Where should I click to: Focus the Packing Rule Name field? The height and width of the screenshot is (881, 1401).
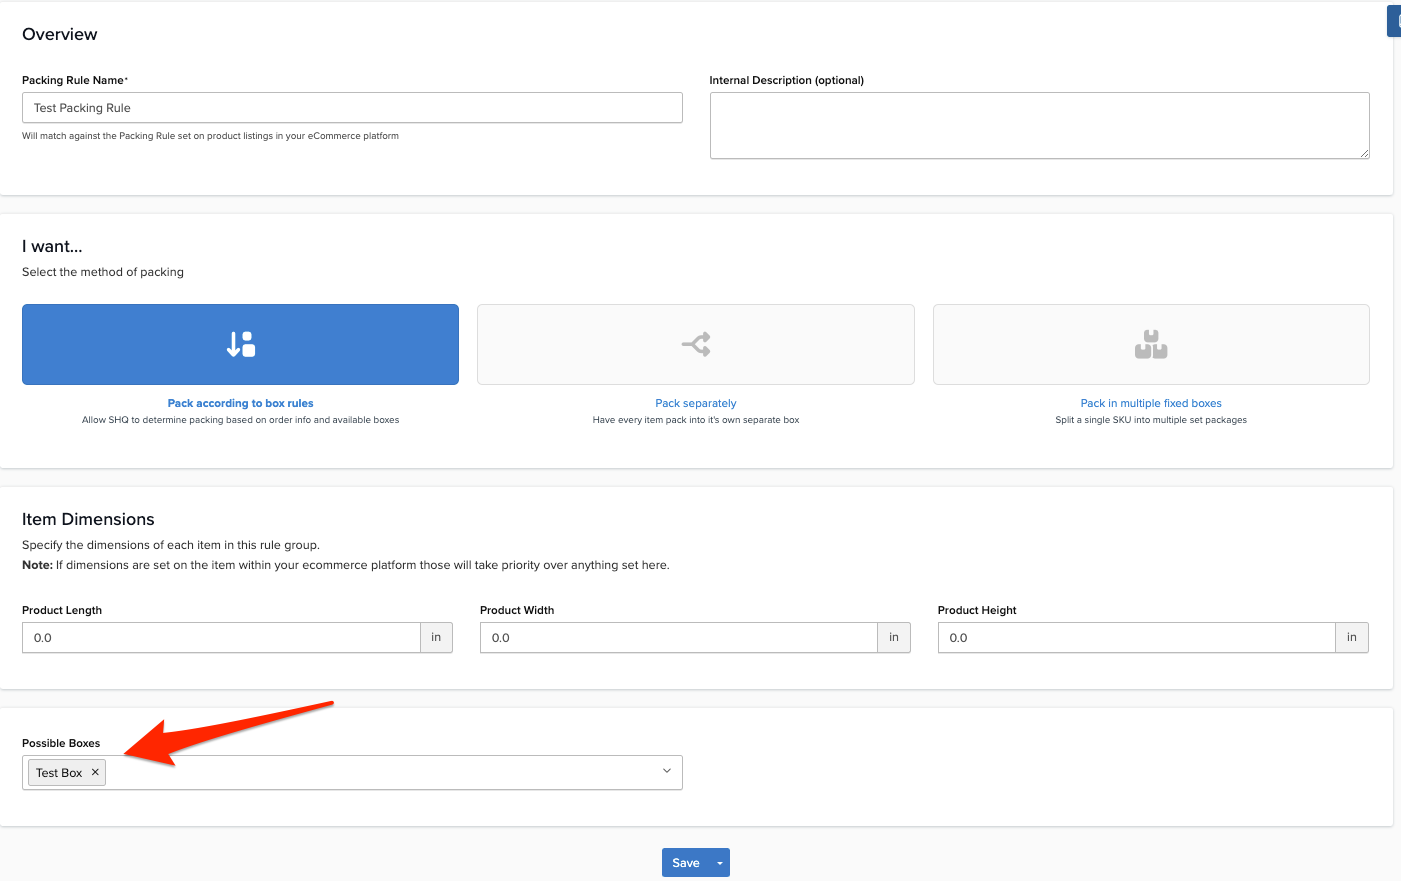point(352,108)
